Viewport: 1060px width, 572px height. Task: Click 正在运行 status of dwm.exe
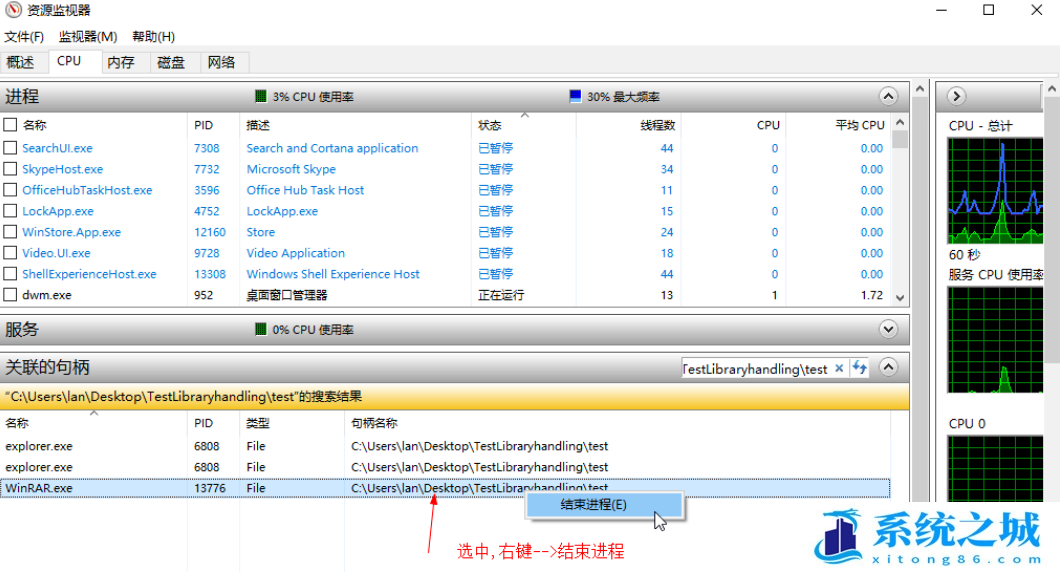click(x=501, y=295)
